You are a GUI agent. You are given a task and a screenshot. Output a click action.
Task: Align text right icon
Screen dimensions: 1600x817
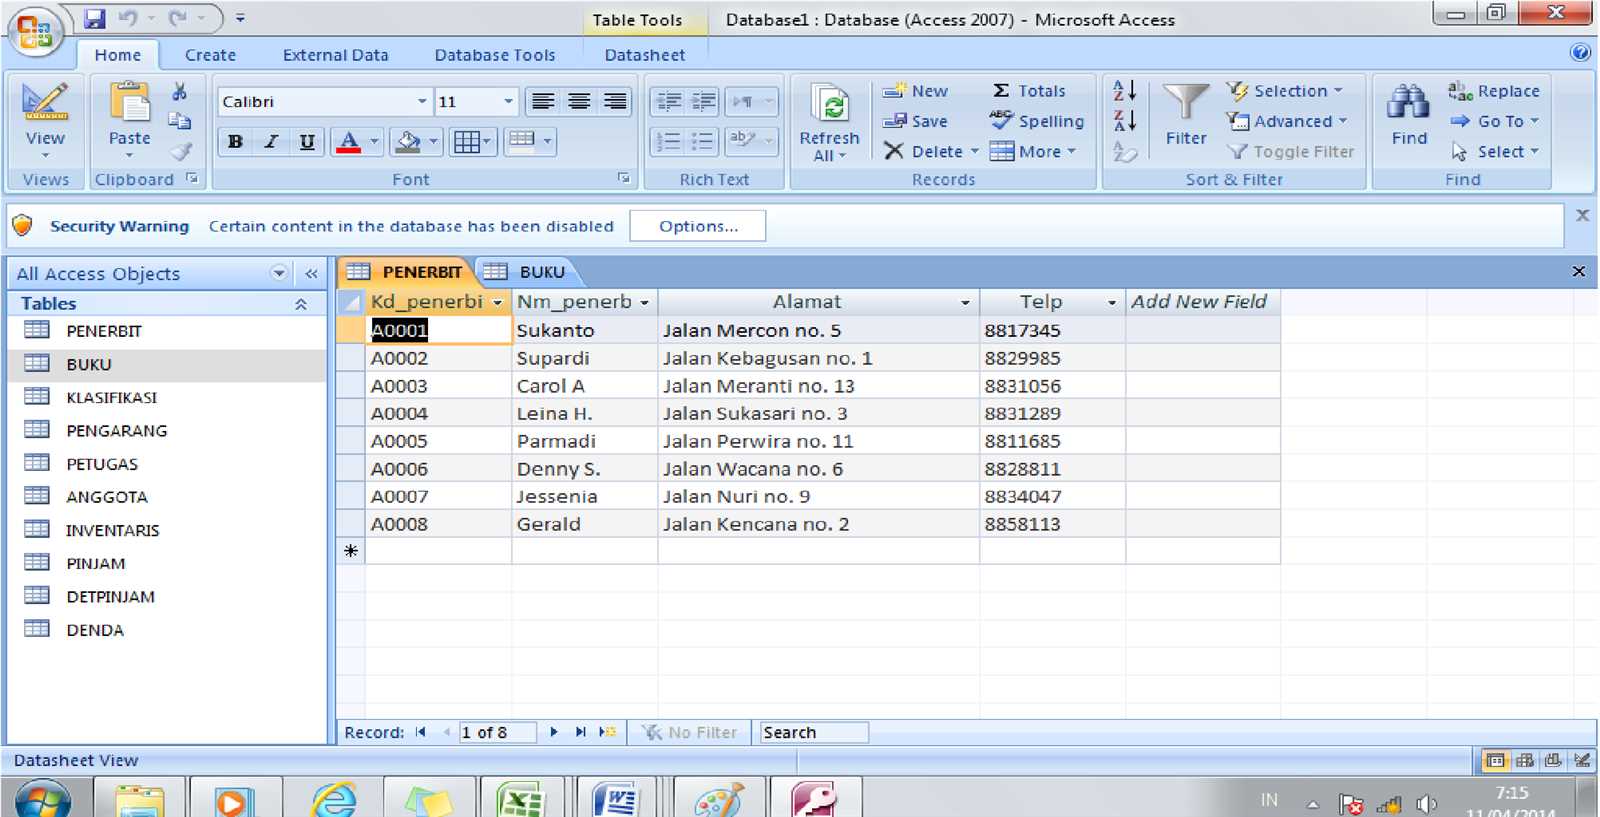(615, 101)
